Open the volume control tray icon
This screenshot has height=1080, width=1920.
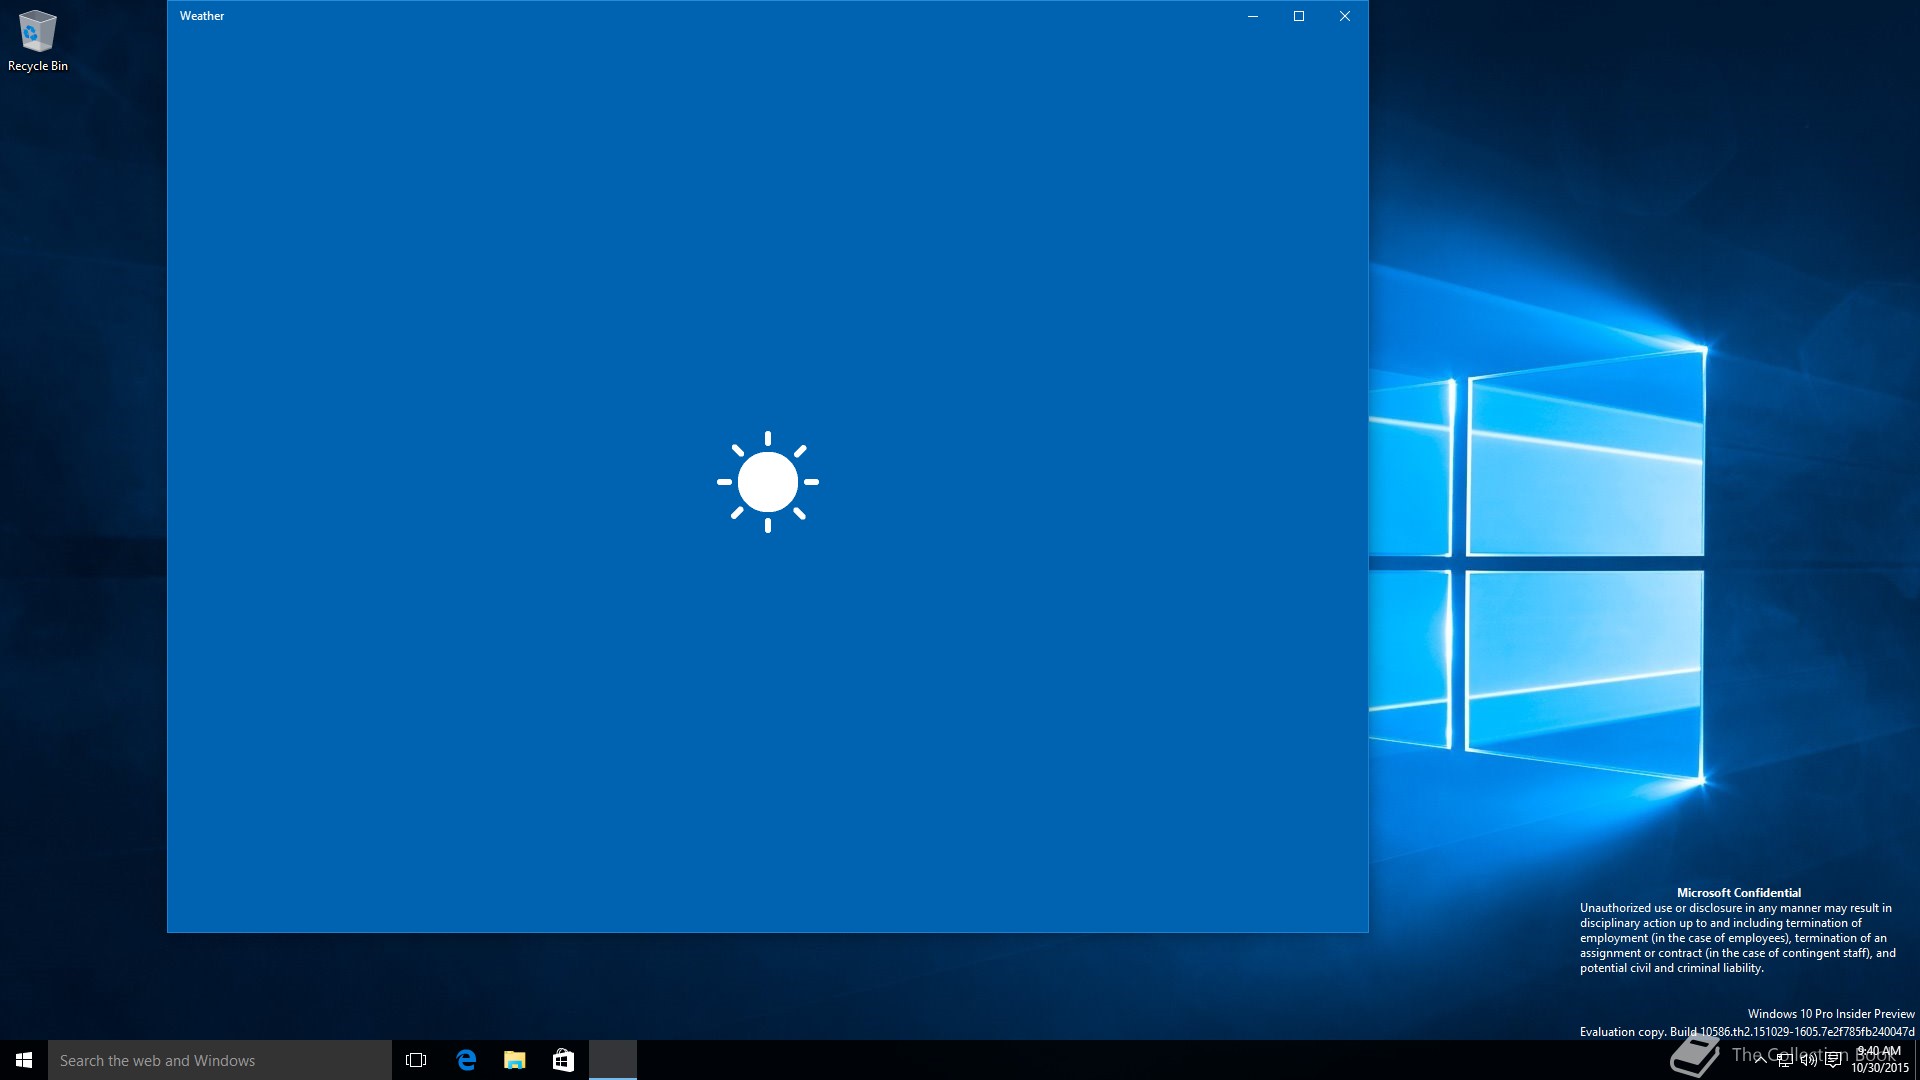point(1808,1060)
